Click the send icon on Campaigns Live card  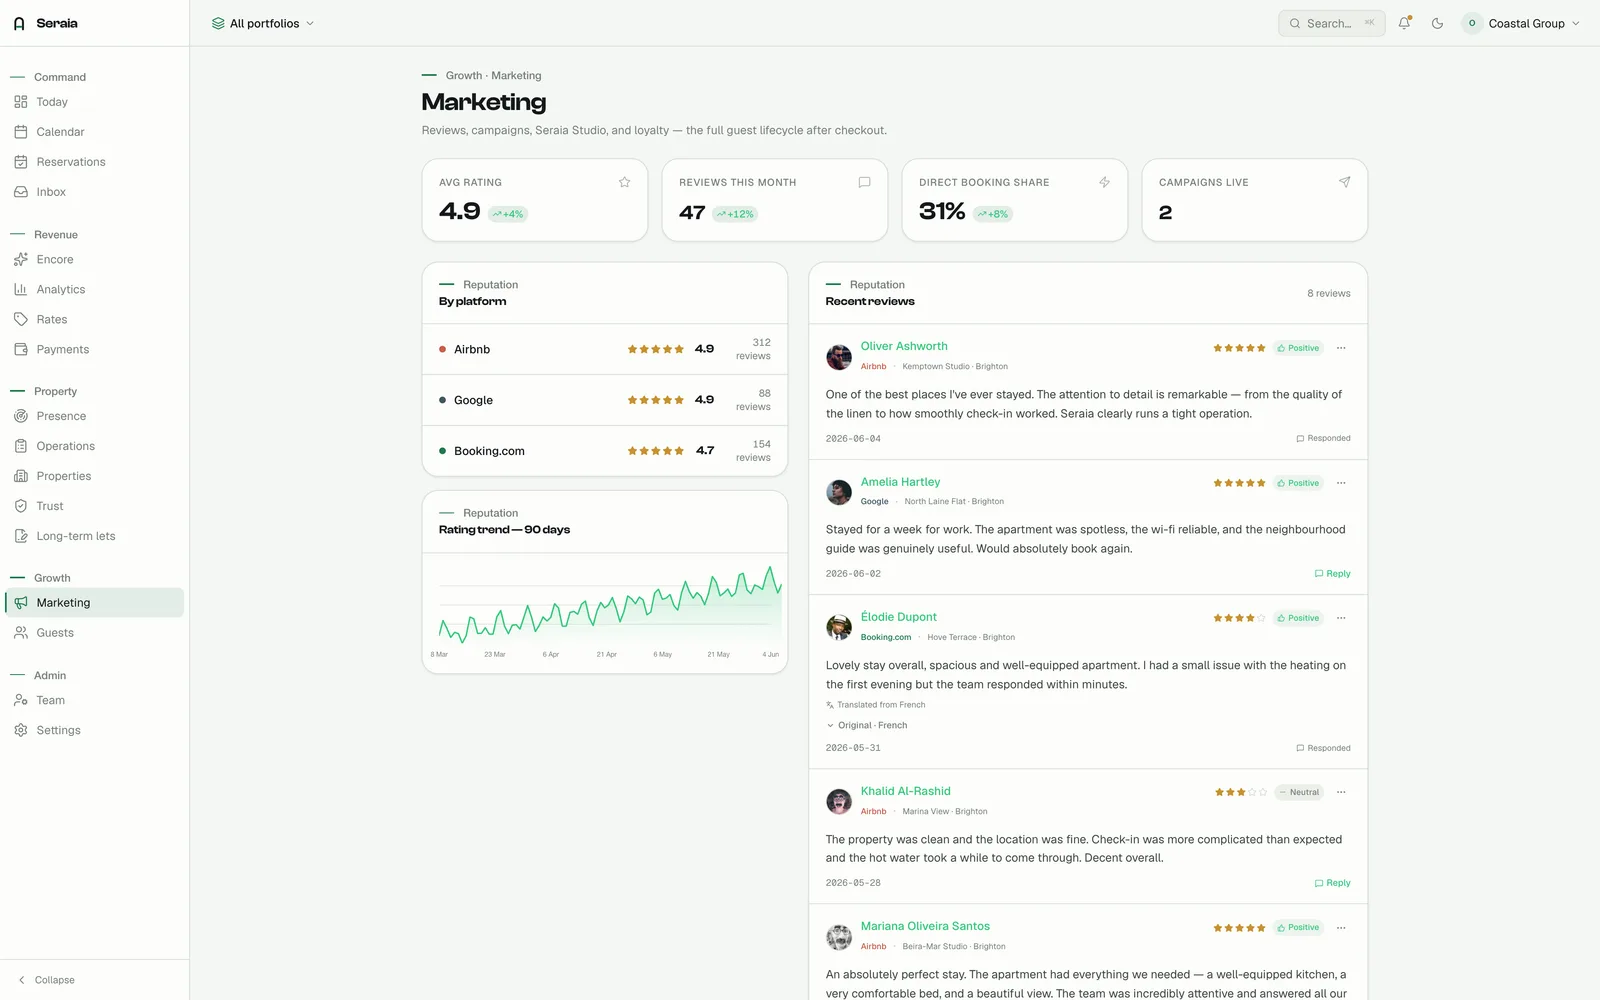[1344, 182]
